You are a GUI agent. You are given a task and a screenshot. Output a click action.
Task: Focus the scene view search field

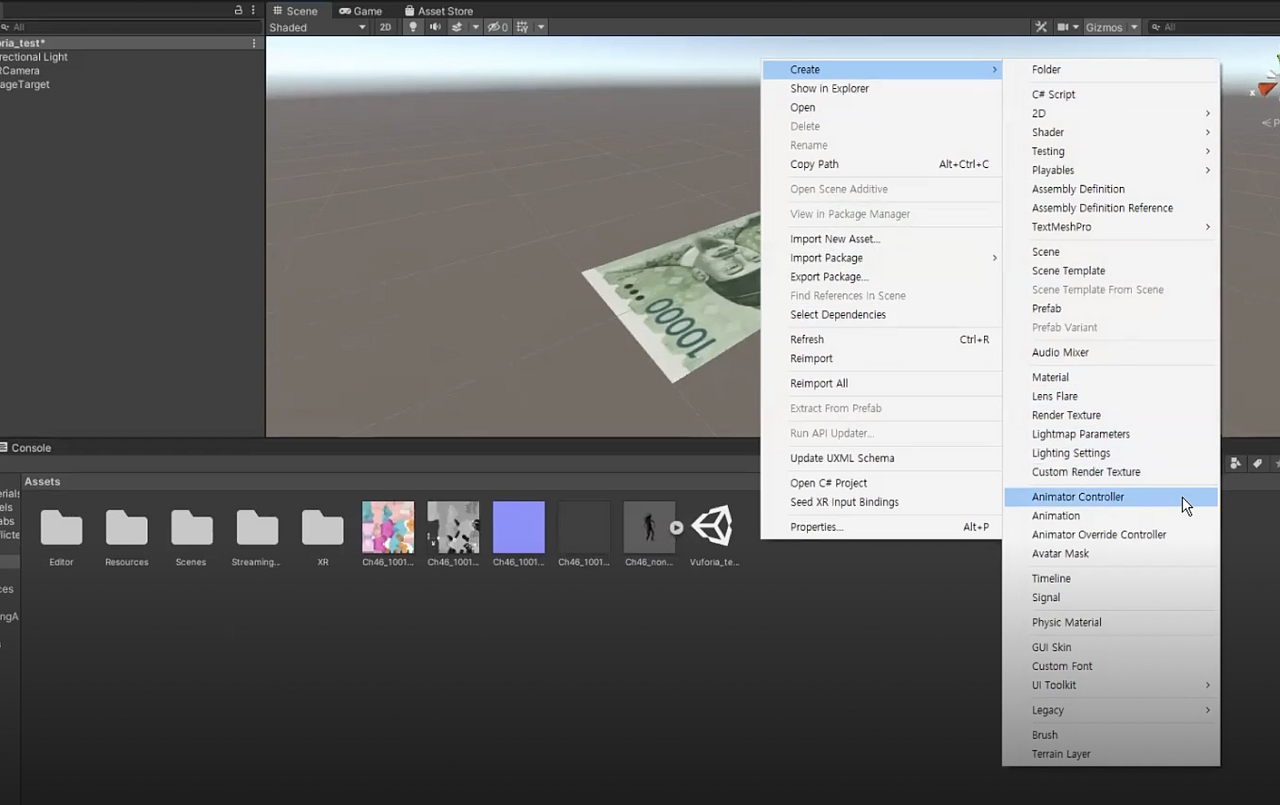point(1213,27)
